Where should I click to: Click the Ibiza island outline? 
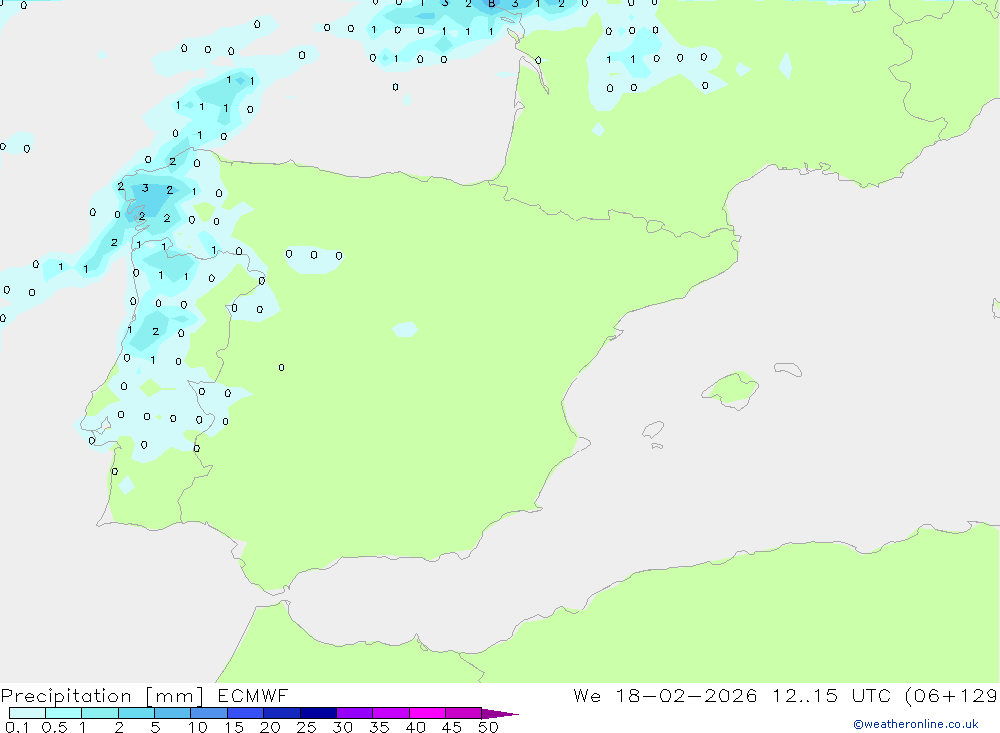pyautogui.click(x=653, y=429)
